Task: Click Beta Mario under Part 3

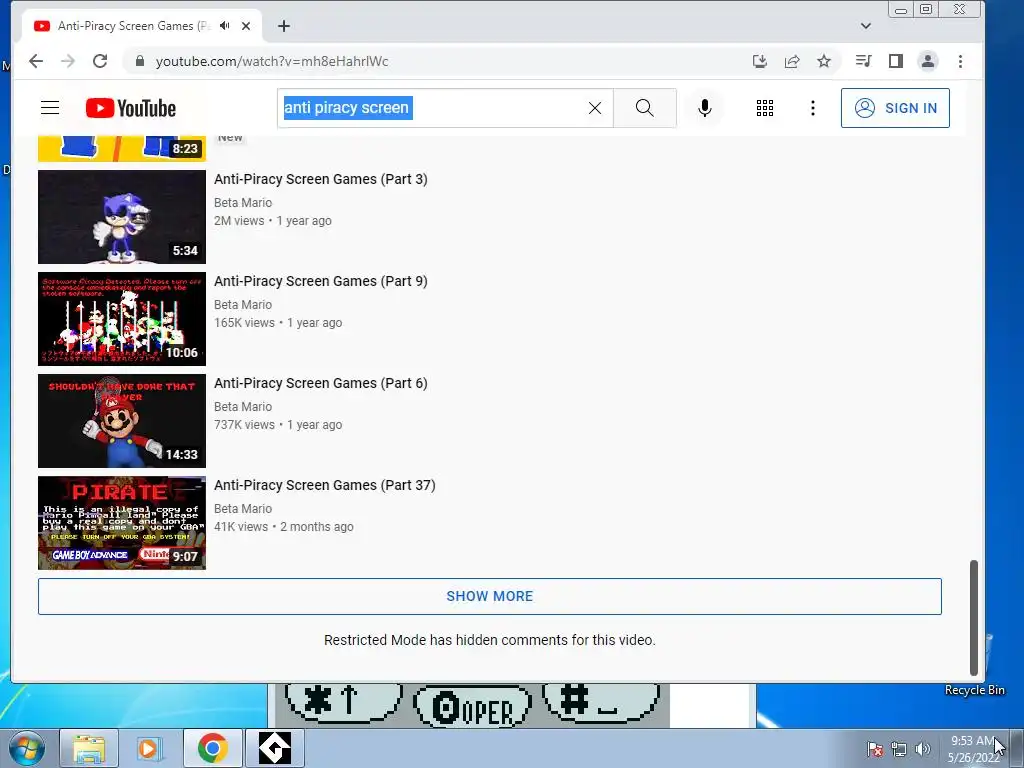Action: click(x=243, y=202)
